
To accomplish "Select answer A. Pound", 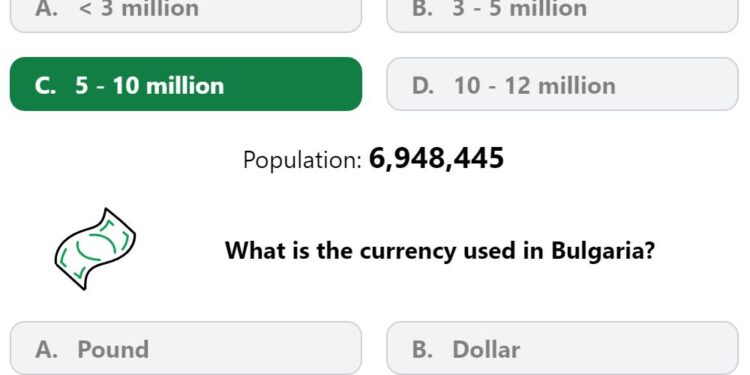I will coord(186,348).
